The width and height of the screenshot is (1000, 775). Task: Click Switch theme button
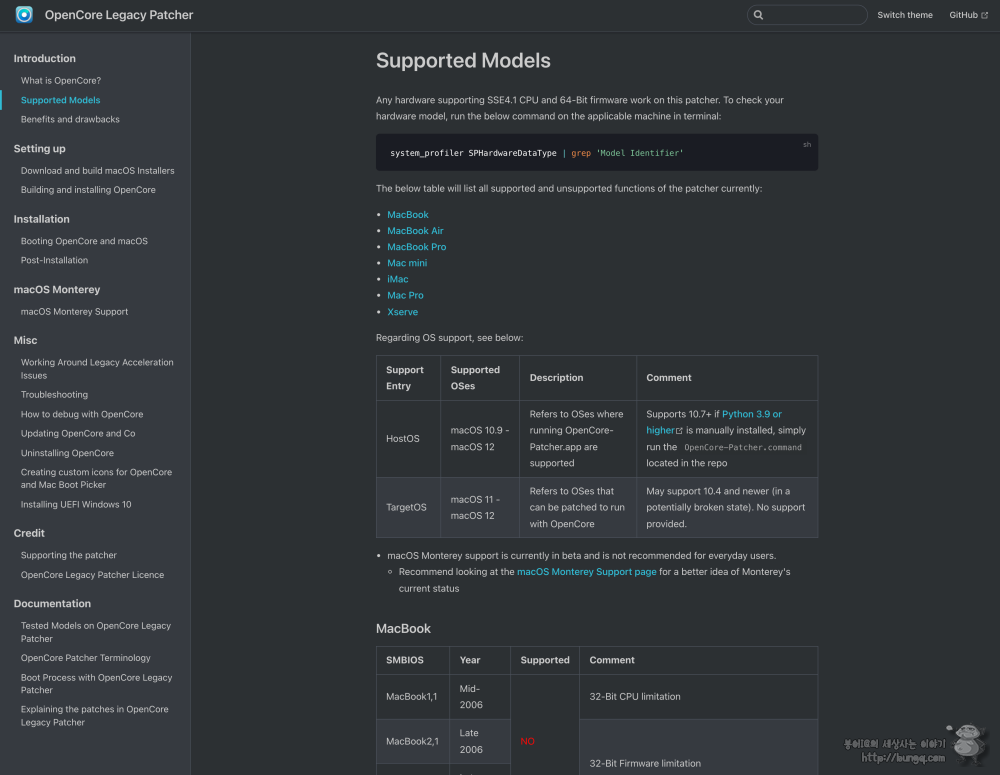pos(904,15)
